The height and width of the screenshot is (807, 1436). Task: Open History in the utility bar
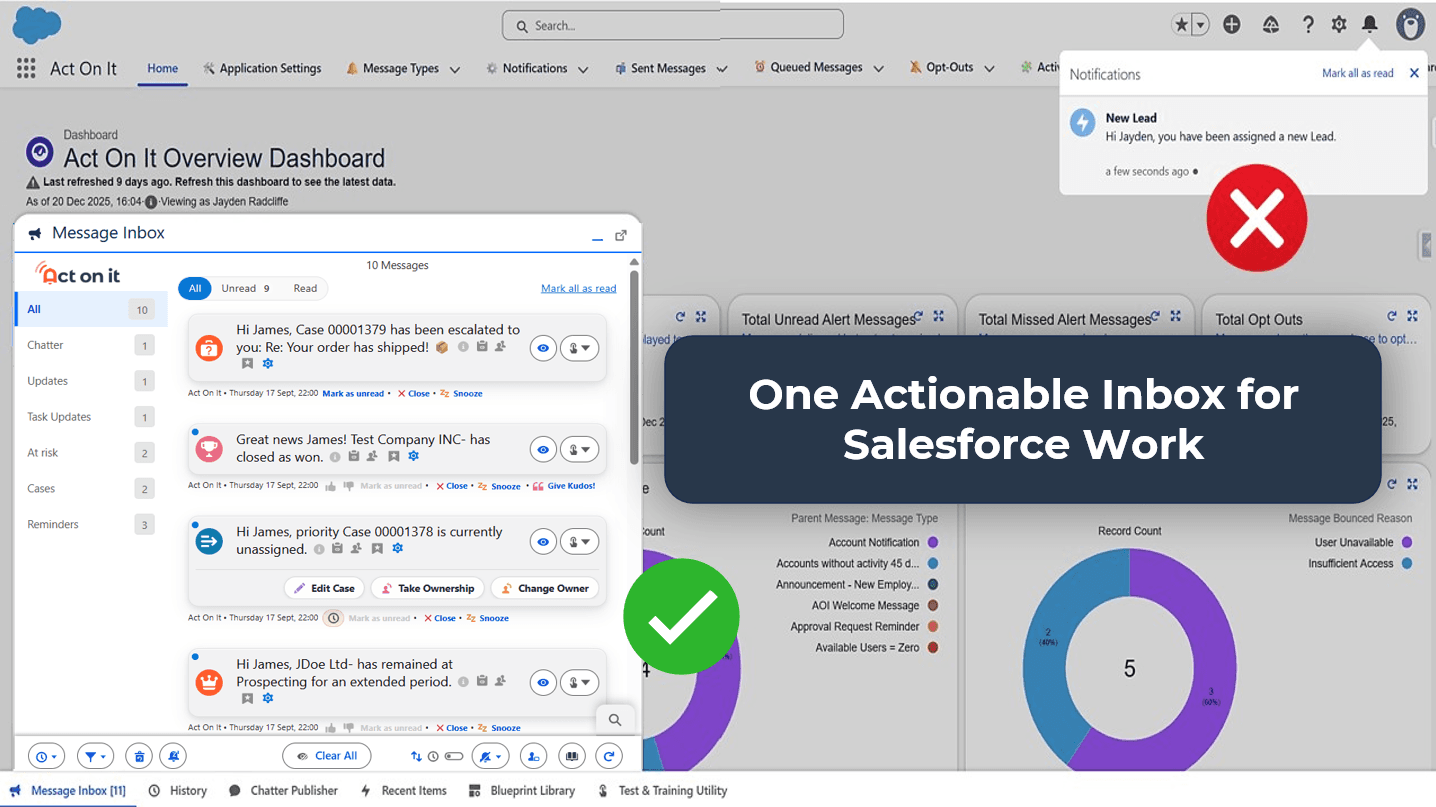[x=178, y=790]
